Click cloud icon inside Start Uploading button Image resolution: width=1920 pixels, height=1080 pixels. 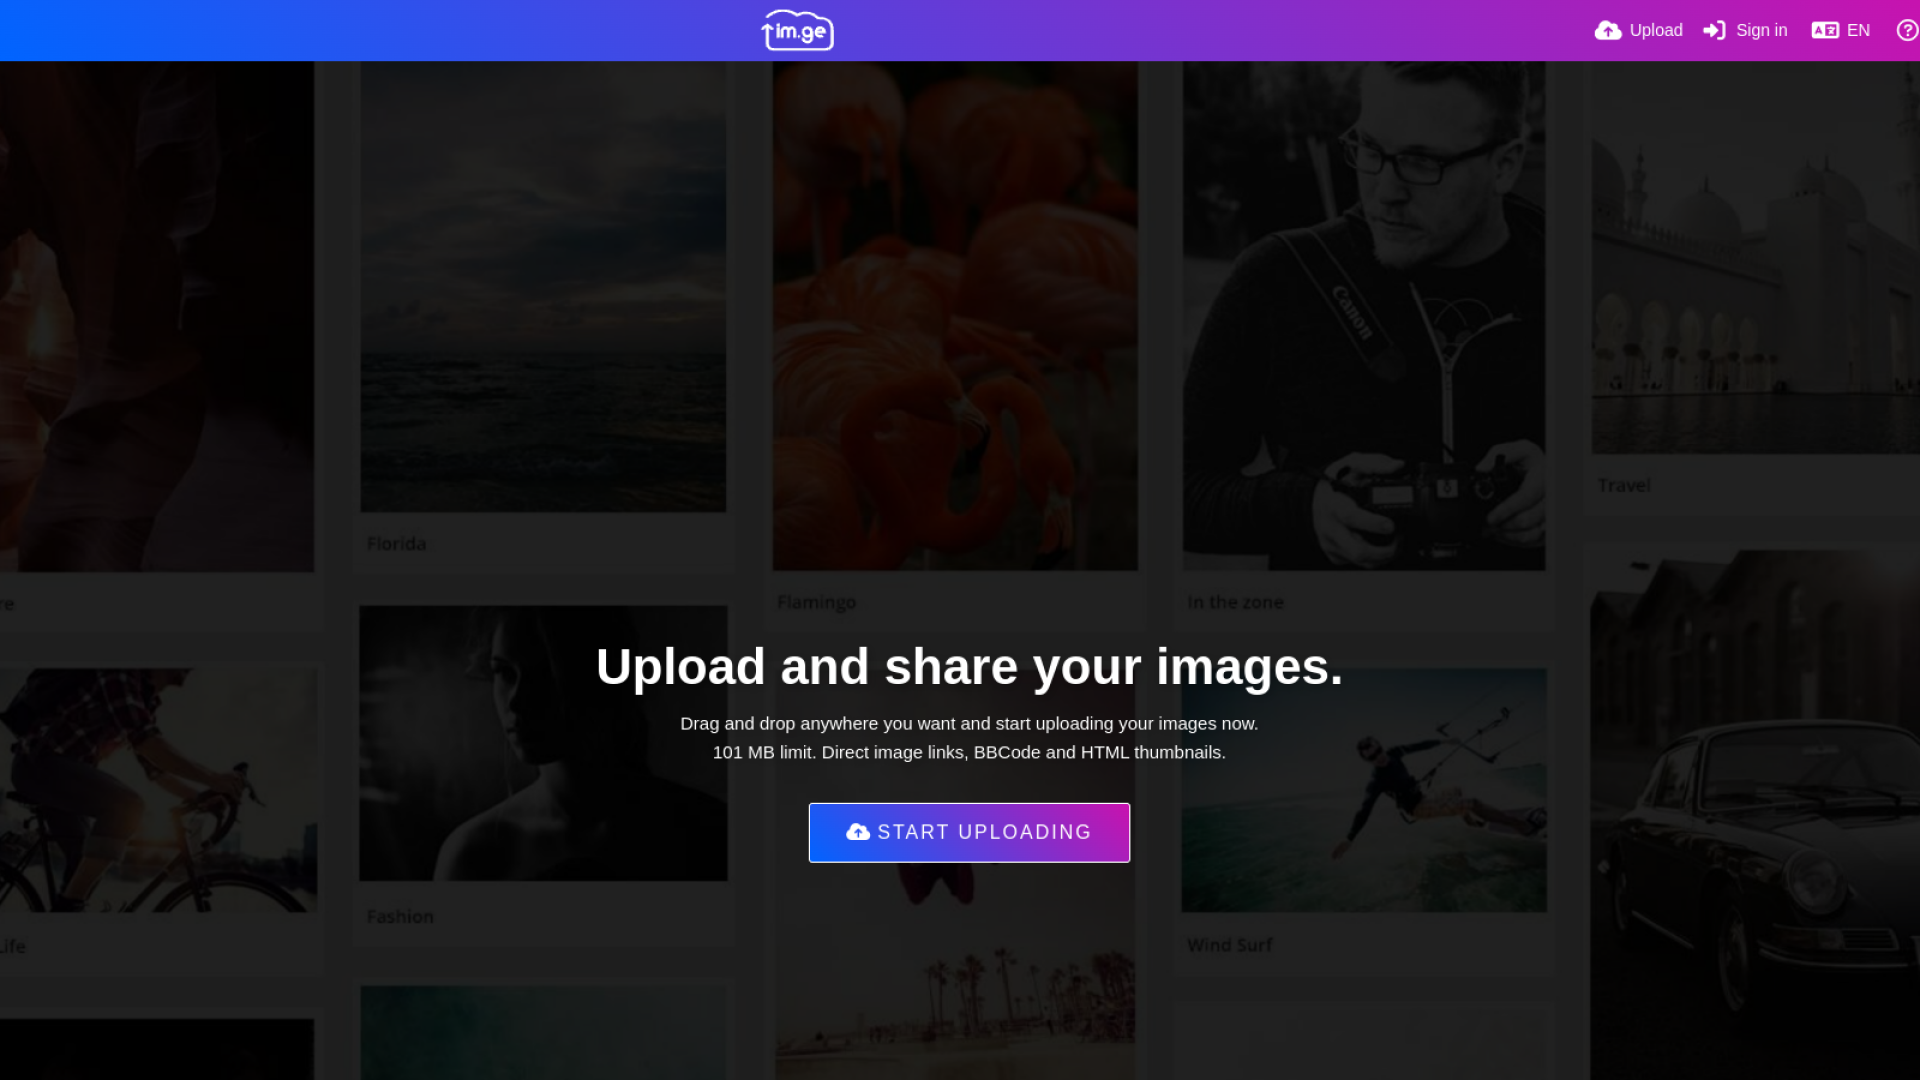tap(857, 832)
